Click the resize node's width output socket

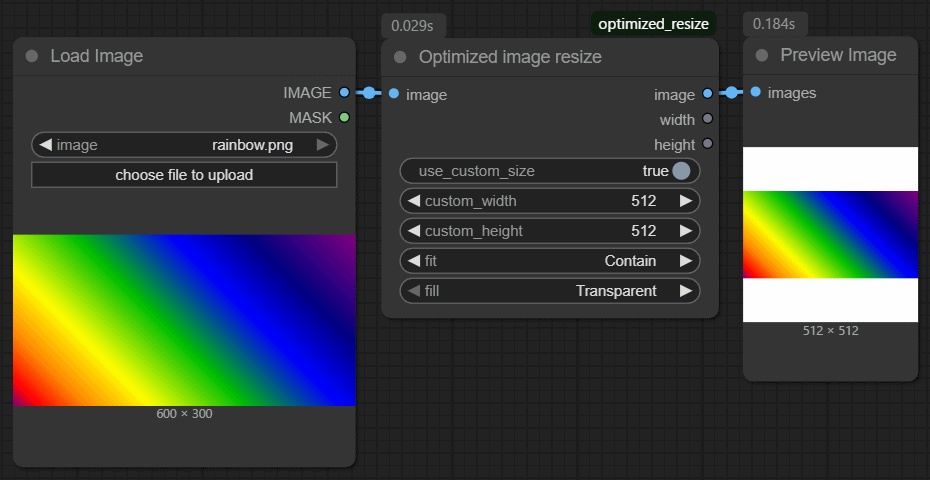coord(708,120)
